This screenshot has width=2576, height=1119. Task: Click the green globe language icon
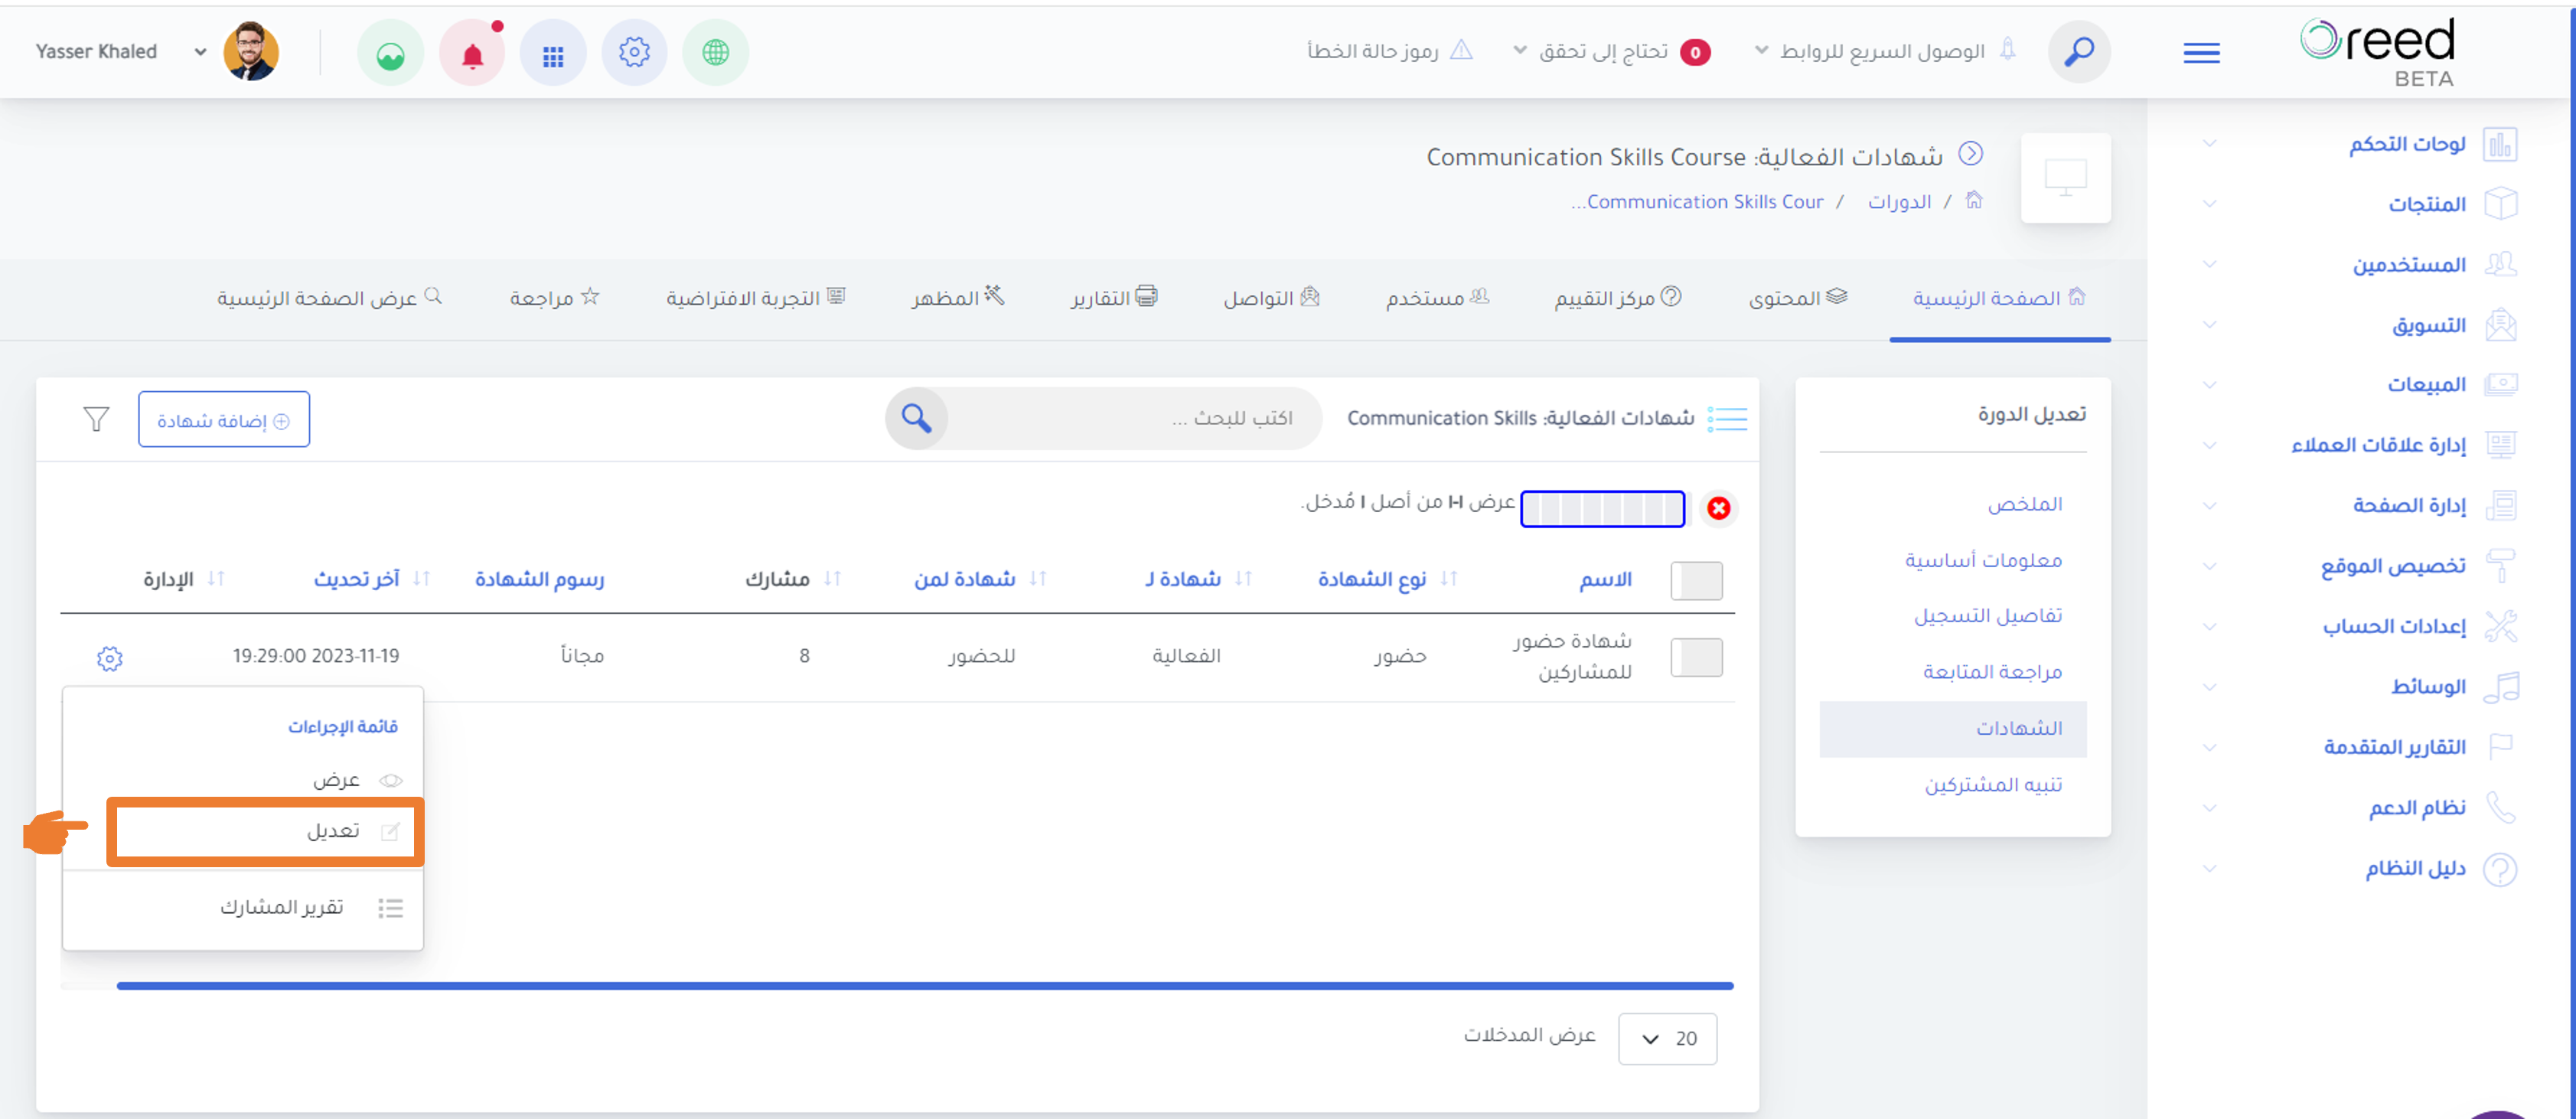click(715, 53)
